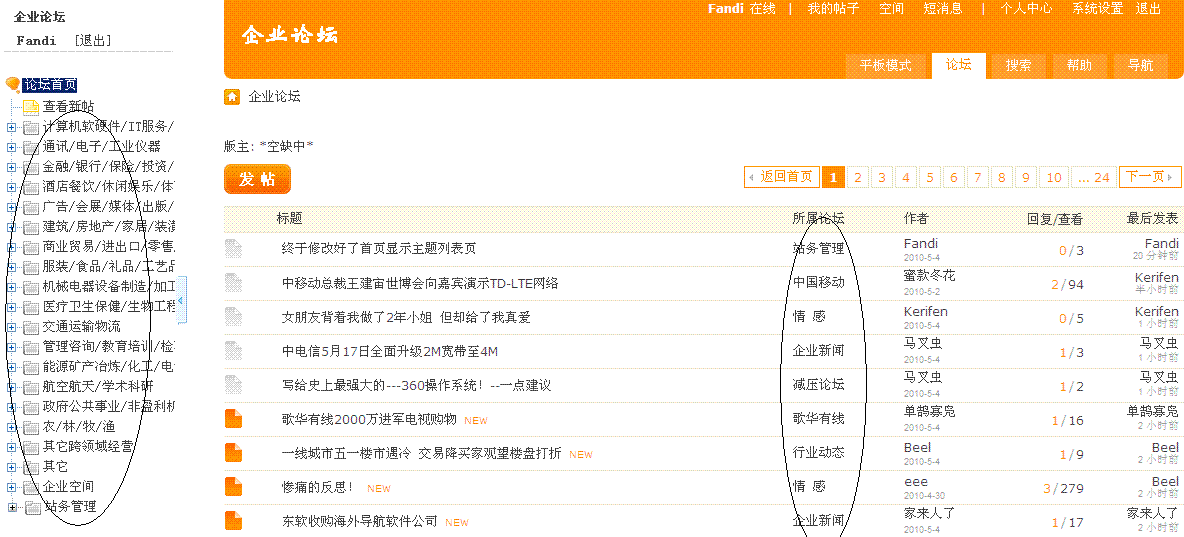Open author 蜜款冬花 profile link
Image resolution: width=1184 pixels, height=537 pixels.
point(930,276)
